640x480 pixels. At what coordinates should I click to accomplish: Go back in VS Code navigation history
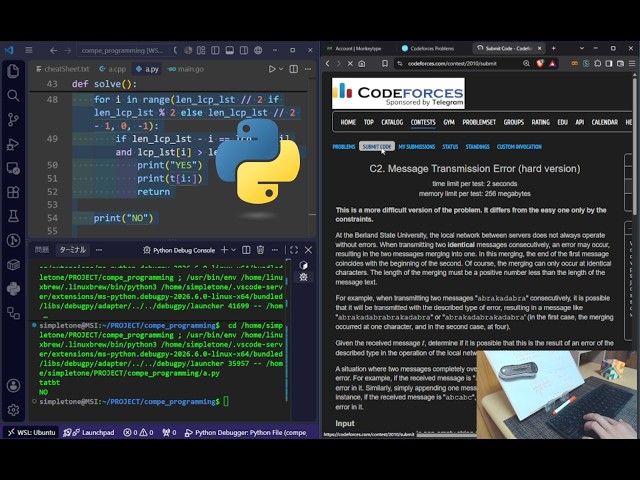coord(53,50)
